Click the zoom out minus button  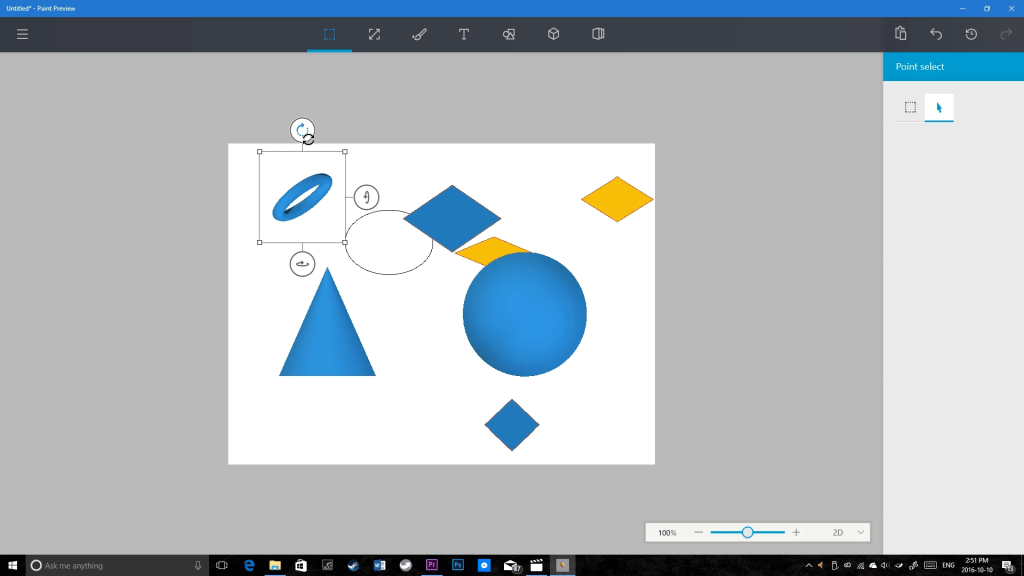(x=698, y=532)
